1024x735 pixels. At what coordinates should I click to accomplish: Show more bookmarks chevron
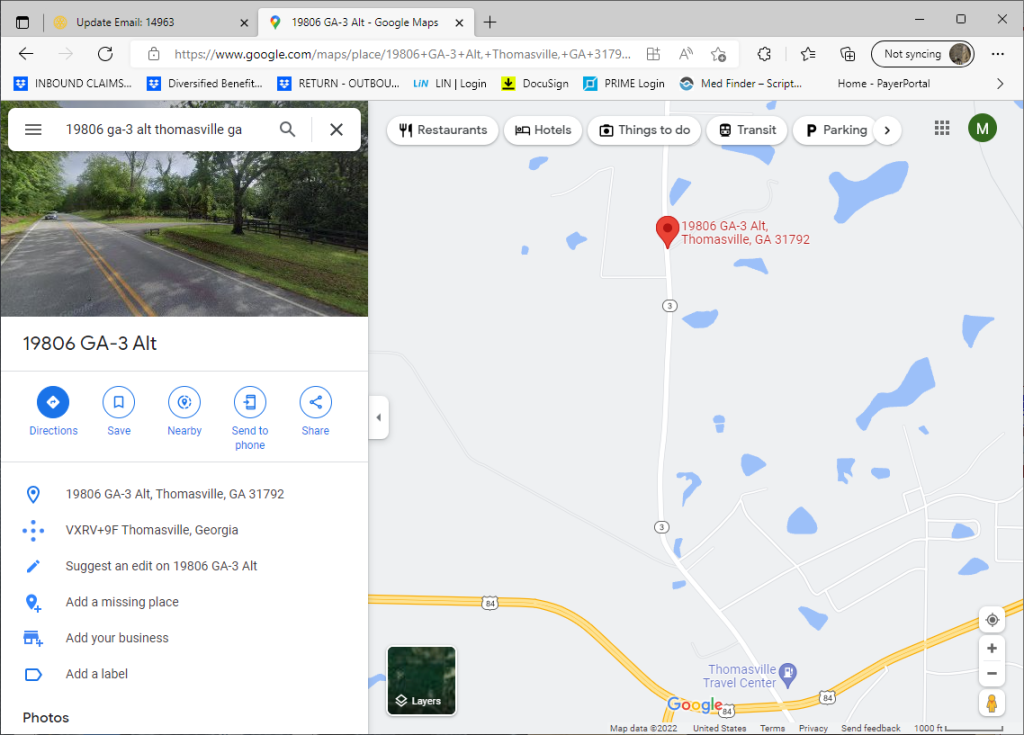coord(999,84)
